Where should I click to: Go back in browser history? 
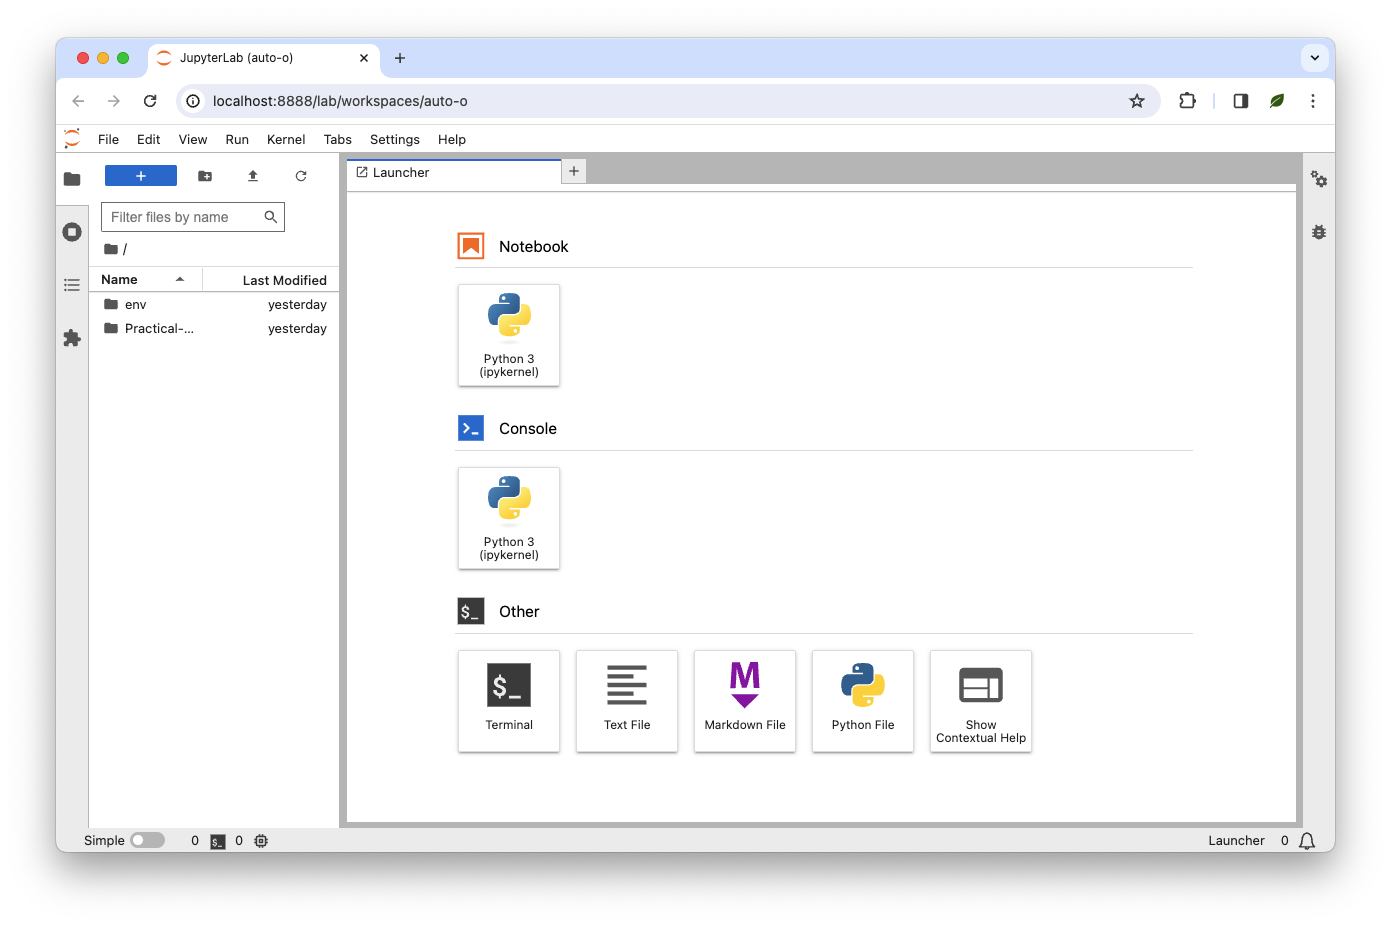[78, 101]
